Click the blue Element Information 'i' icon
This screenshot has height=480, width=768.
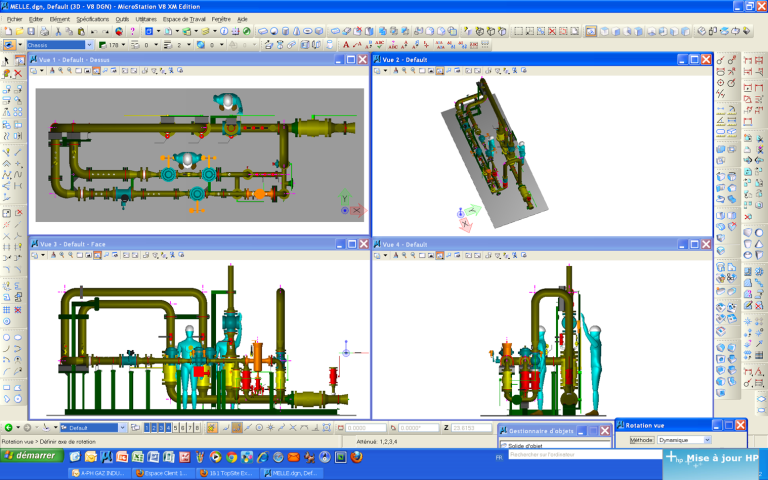click(x=224, y=31)
